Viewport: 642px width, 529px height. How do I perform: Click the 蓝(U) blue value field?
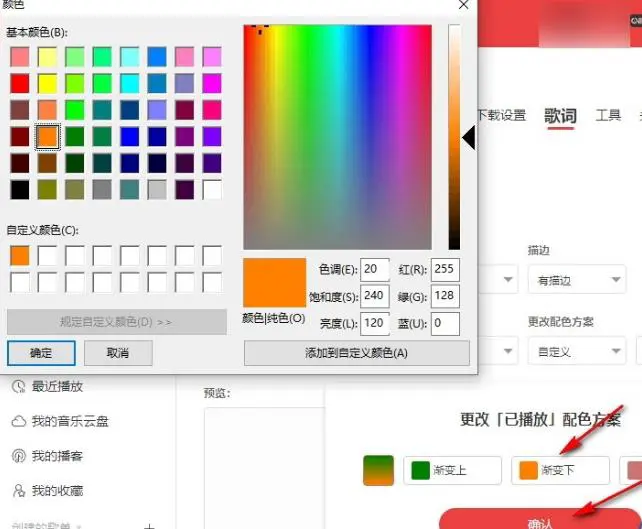pyautogui.click(x=445, y=323)
